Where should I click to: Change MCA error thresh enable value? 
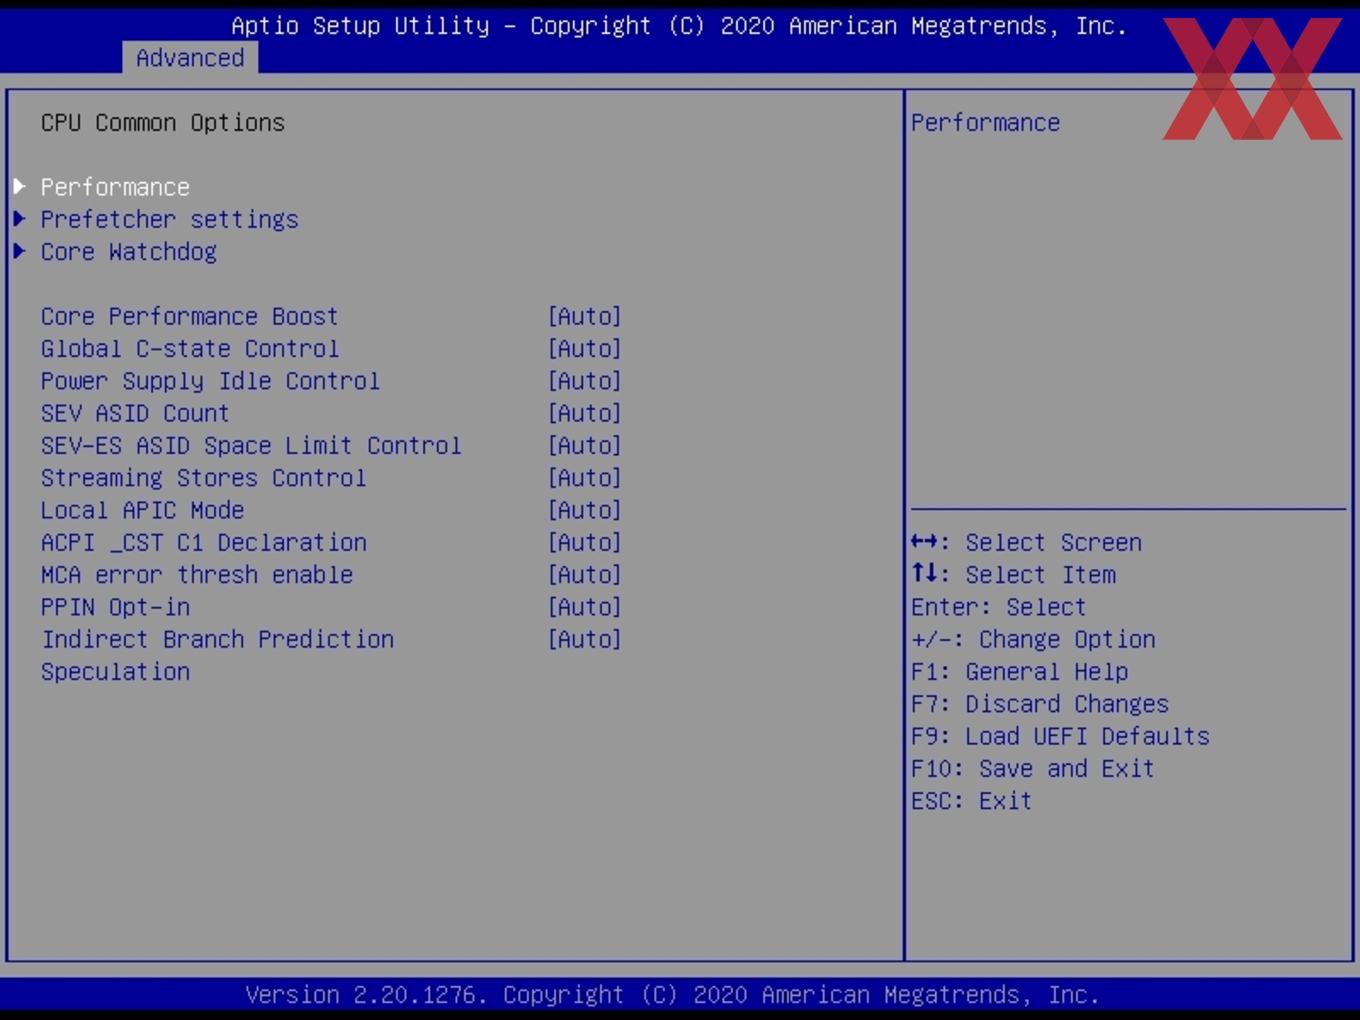585,575
